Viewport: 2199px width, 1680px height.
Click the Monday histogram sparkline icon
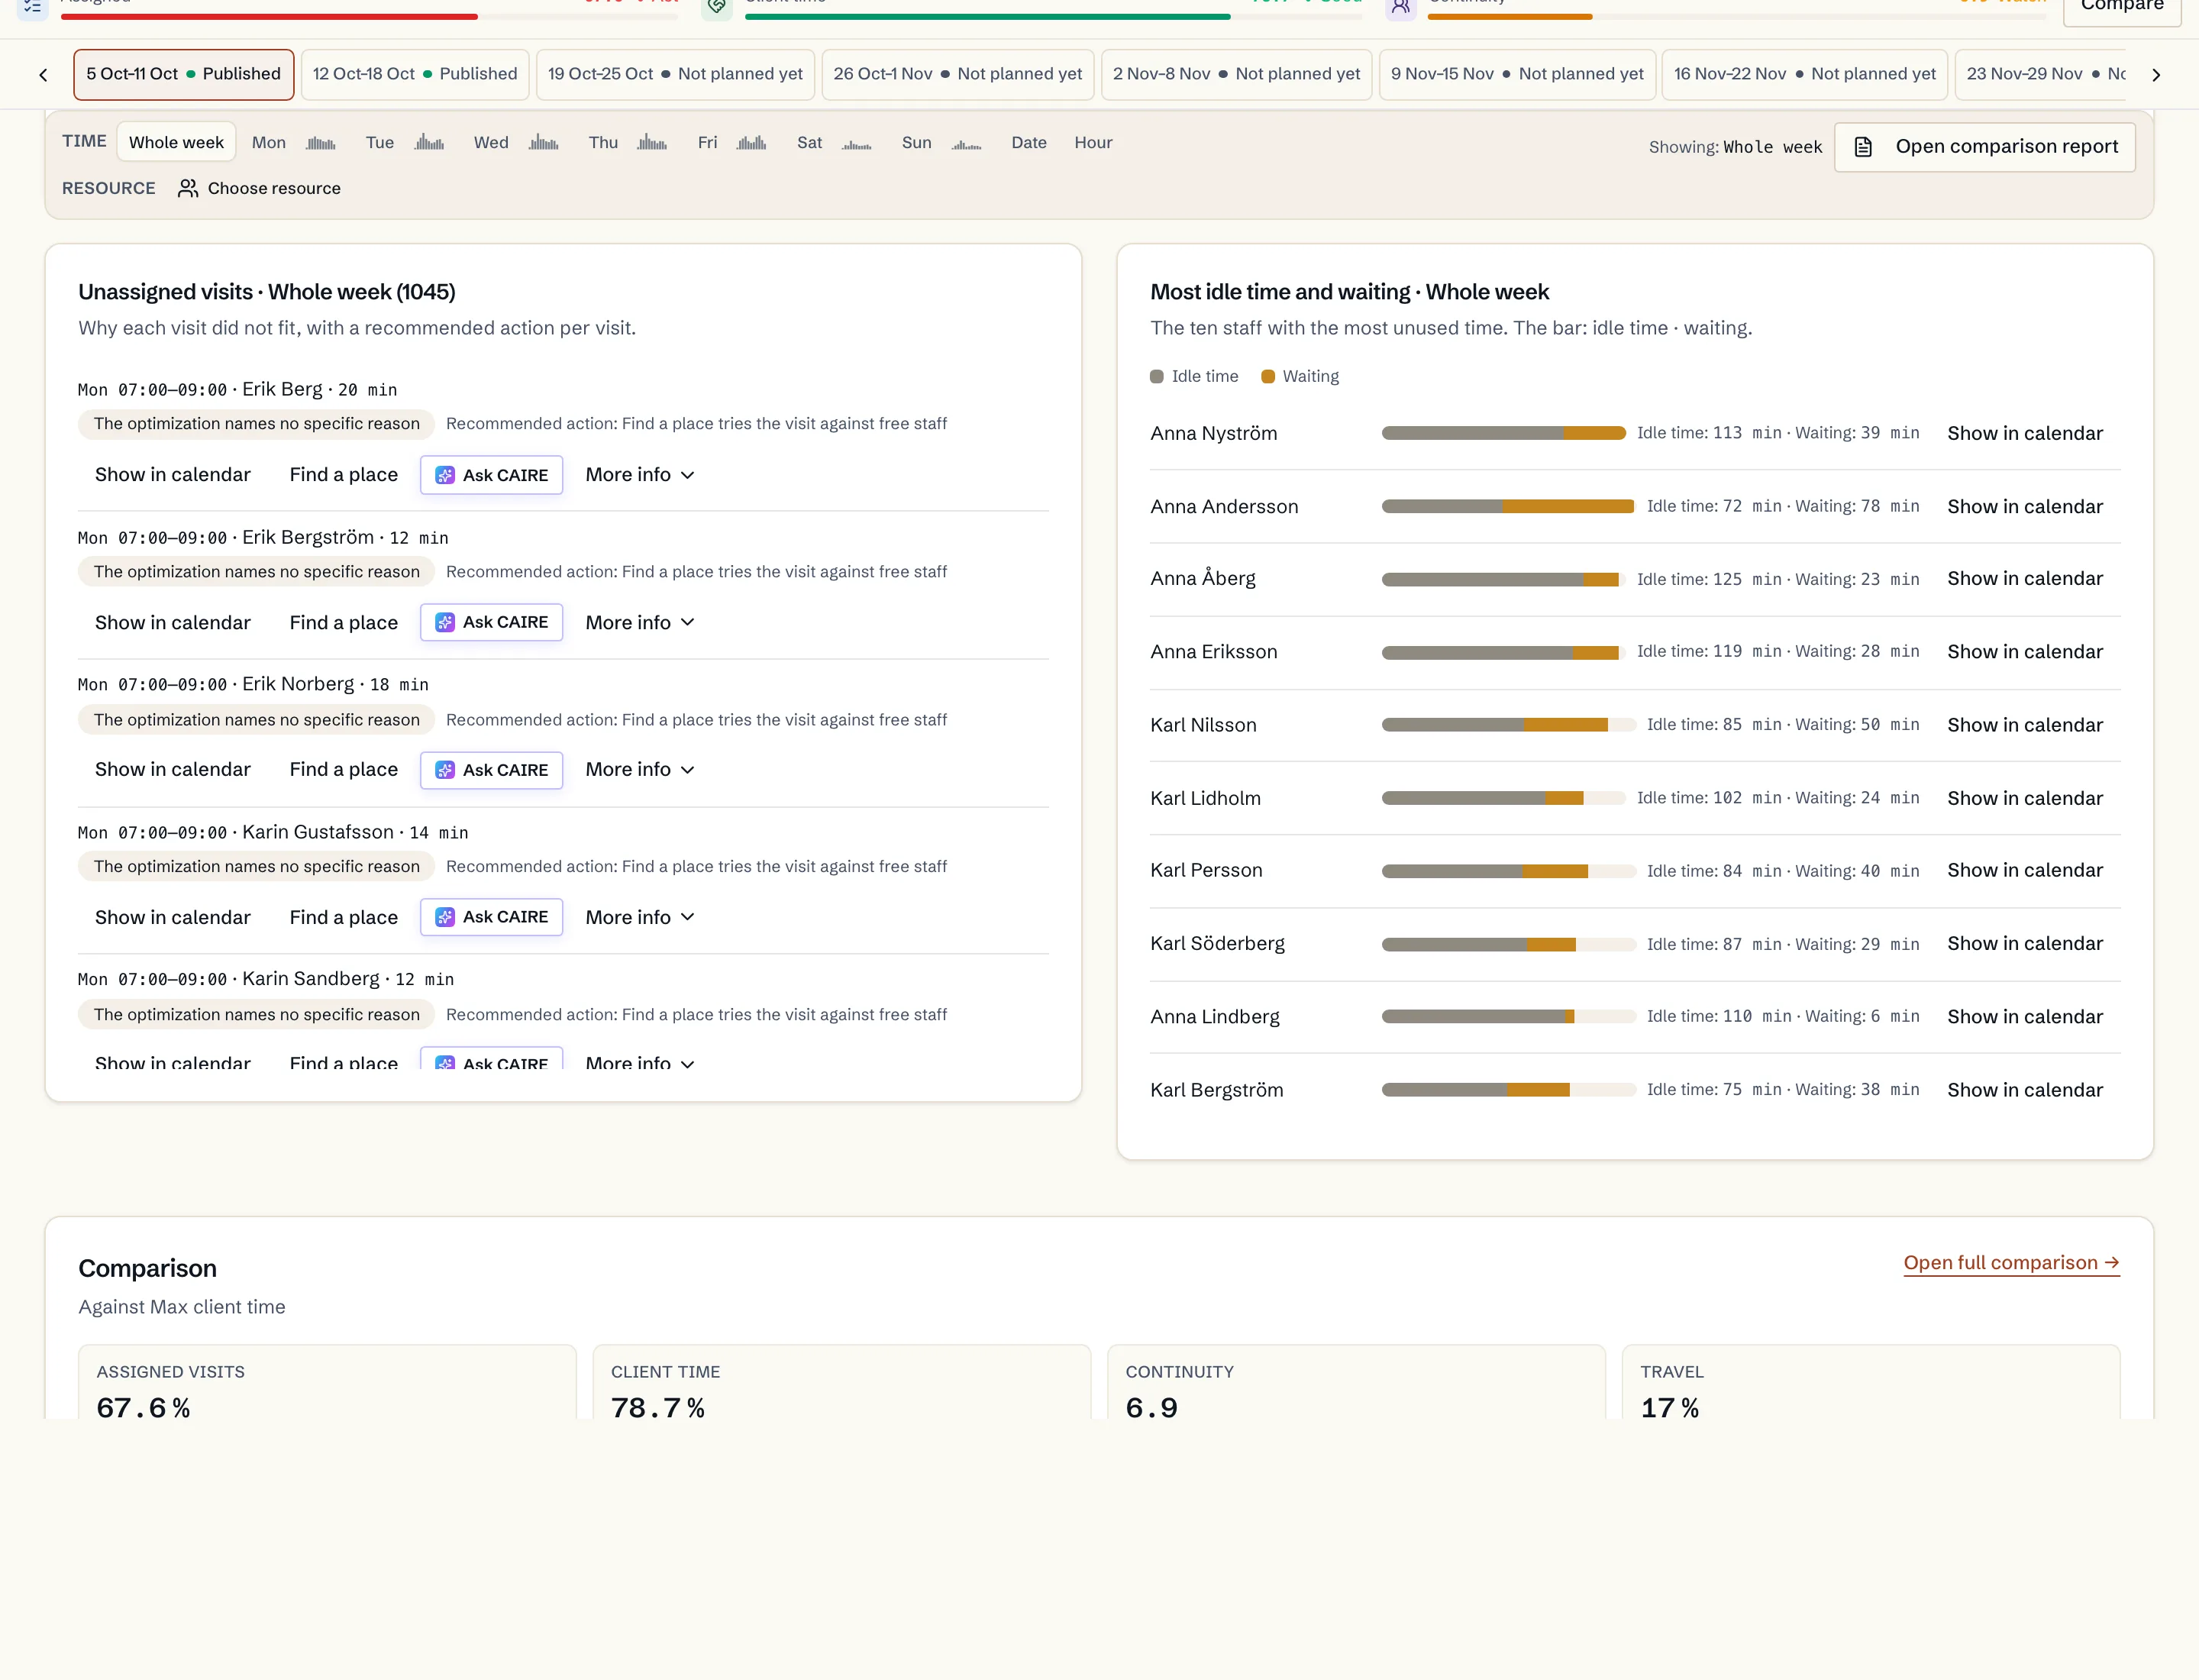click(x=321, y=143)
